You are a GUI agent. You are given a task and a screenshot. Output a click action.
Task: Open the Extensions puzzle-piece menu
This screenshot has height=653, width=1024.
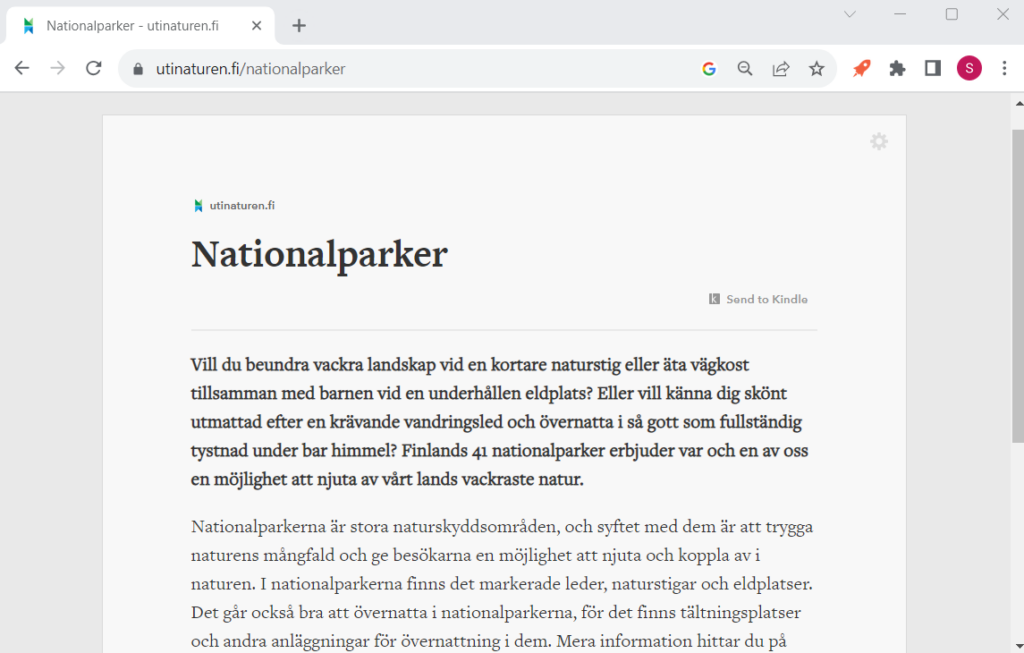click(x=897, y=68)
